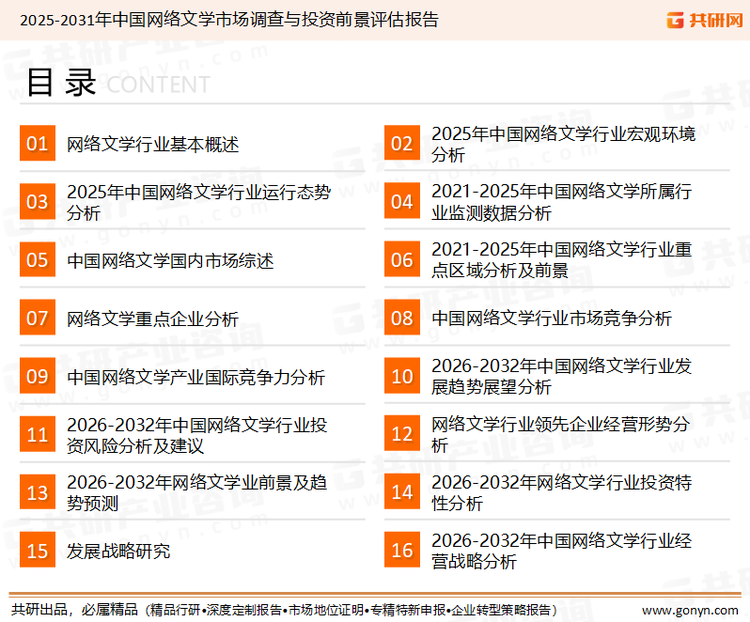The width and height of the screenshot is (750, 622).
Task: Select chapter title 2025年中国网络文学行业运行态势分析
Action: 199,202
